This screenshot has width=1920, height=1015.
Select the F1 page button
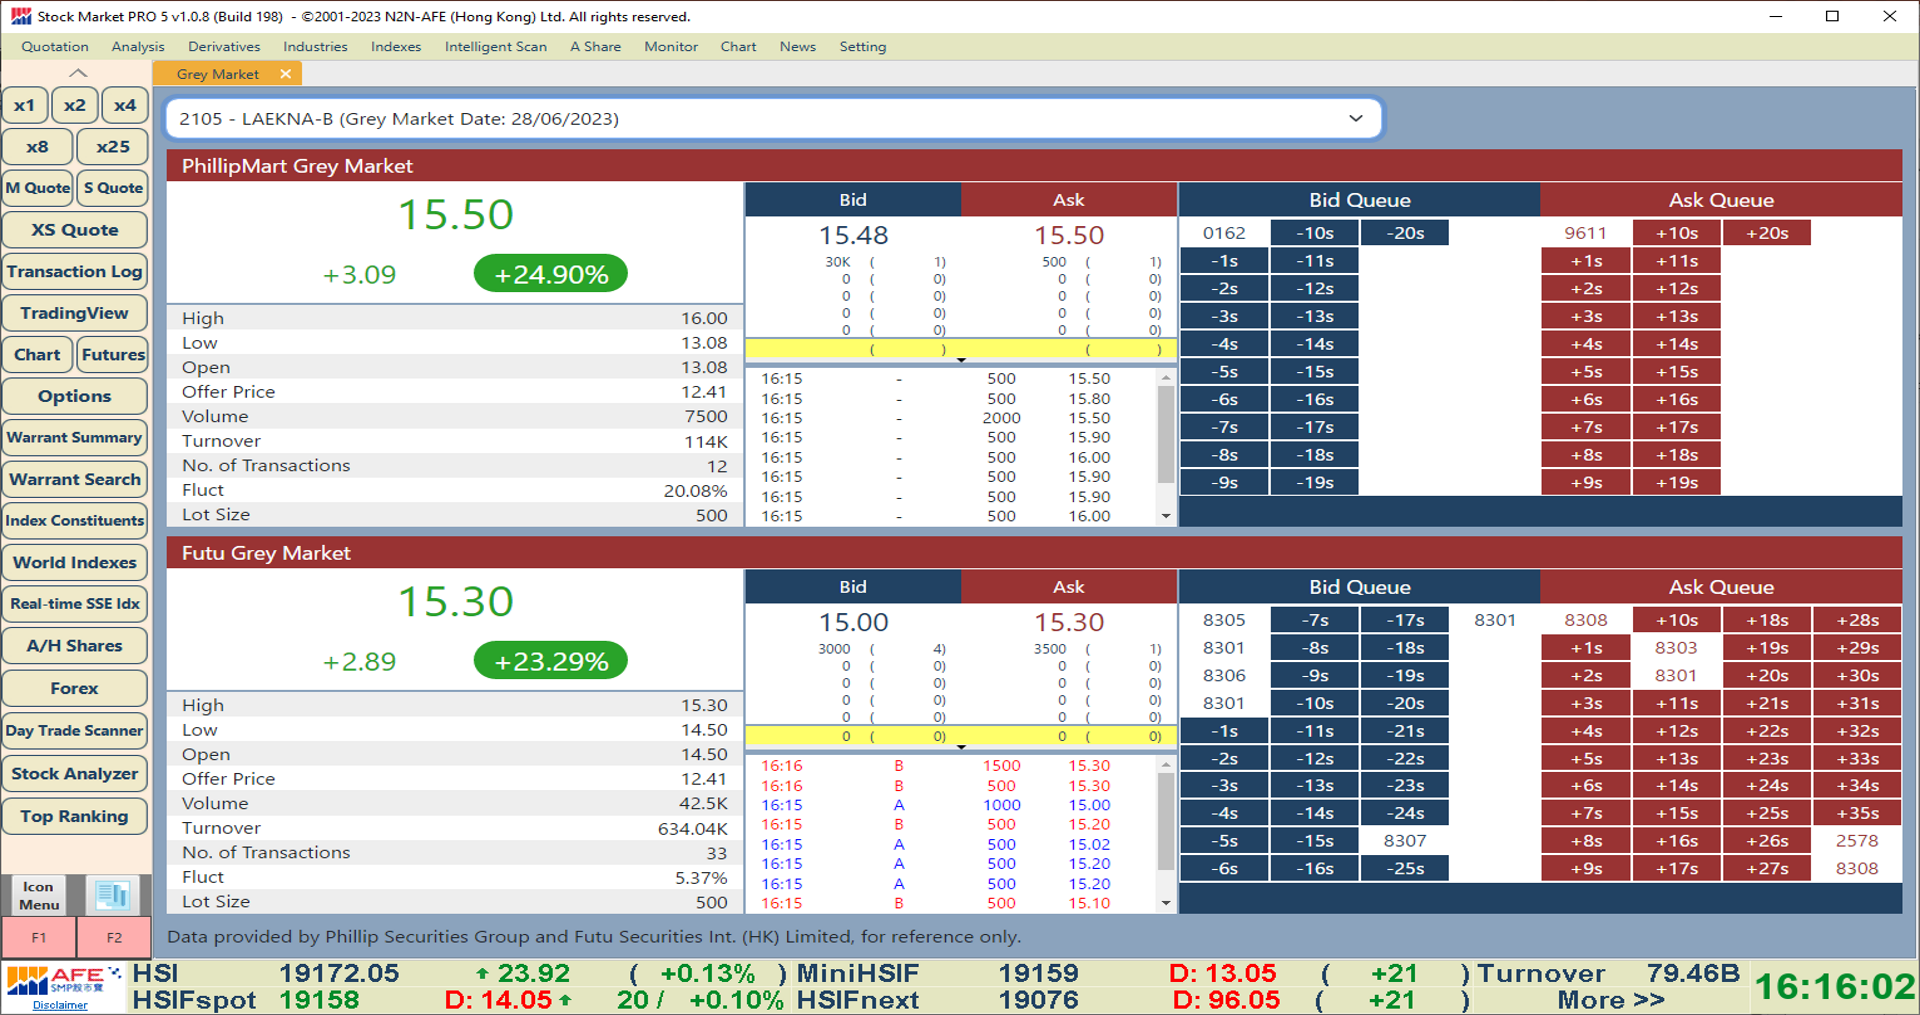click(39, 938)
